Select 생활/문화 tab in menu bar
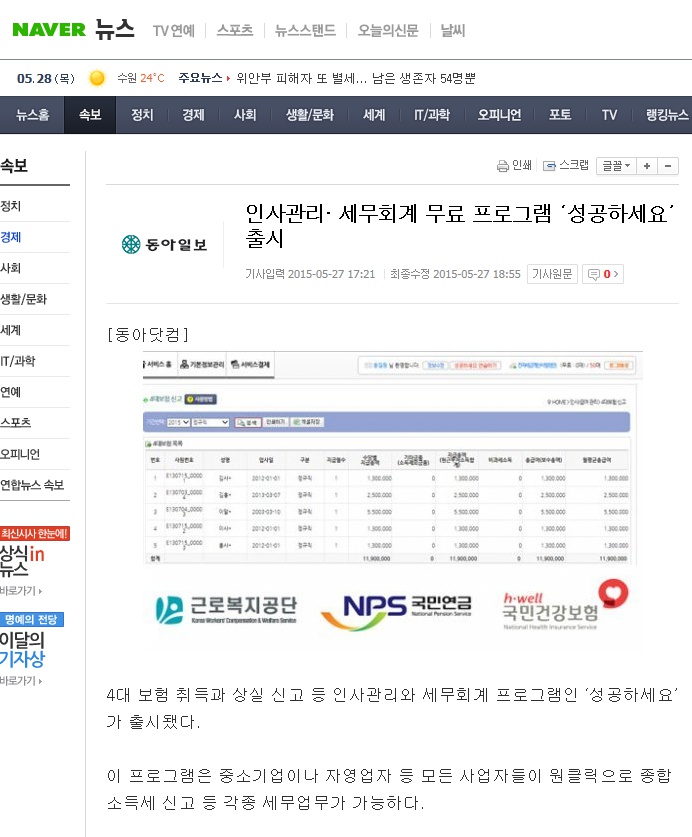The image size is (692, 837). click(x=310, y=115)
